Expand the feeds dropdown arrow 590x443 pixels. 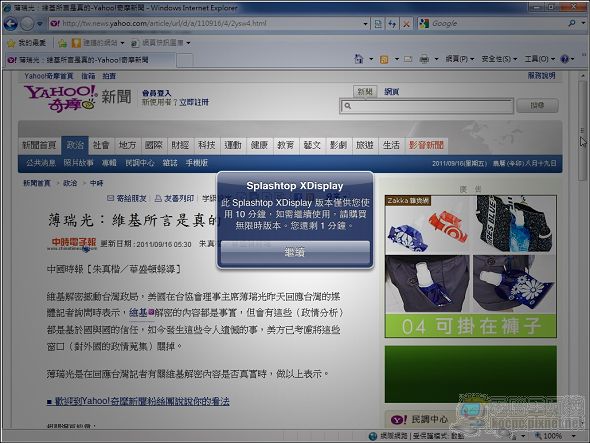coord(396,59)
